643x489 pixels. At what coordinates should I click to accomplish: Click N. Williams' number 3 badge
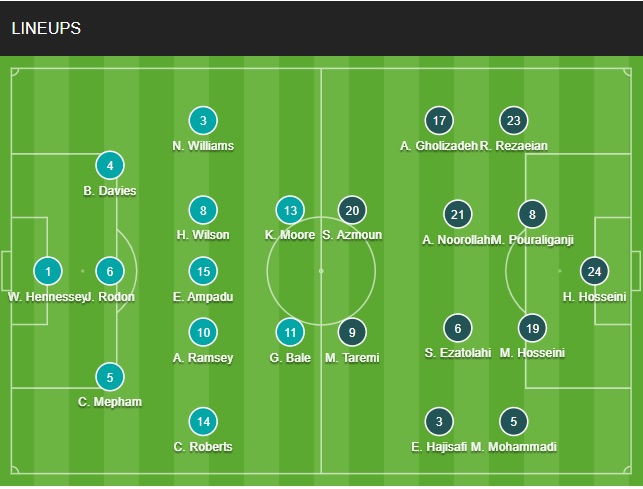[x=203, y=121]
